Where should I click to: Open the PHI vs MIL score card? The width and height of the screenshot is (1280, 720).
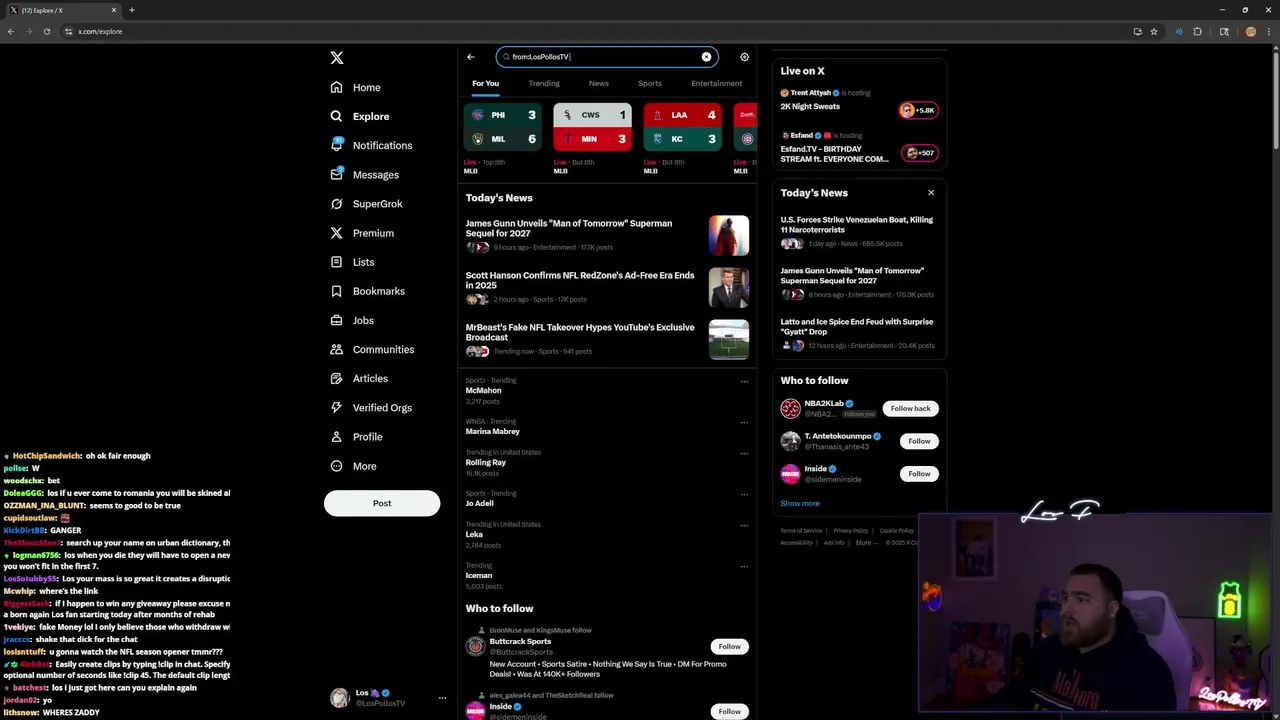[503, 127]
